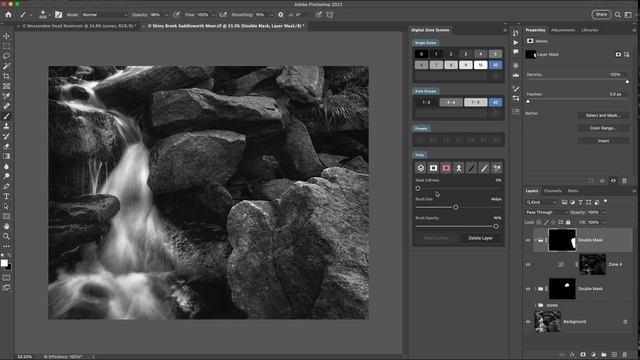Select the Type tool

point(7,196)
